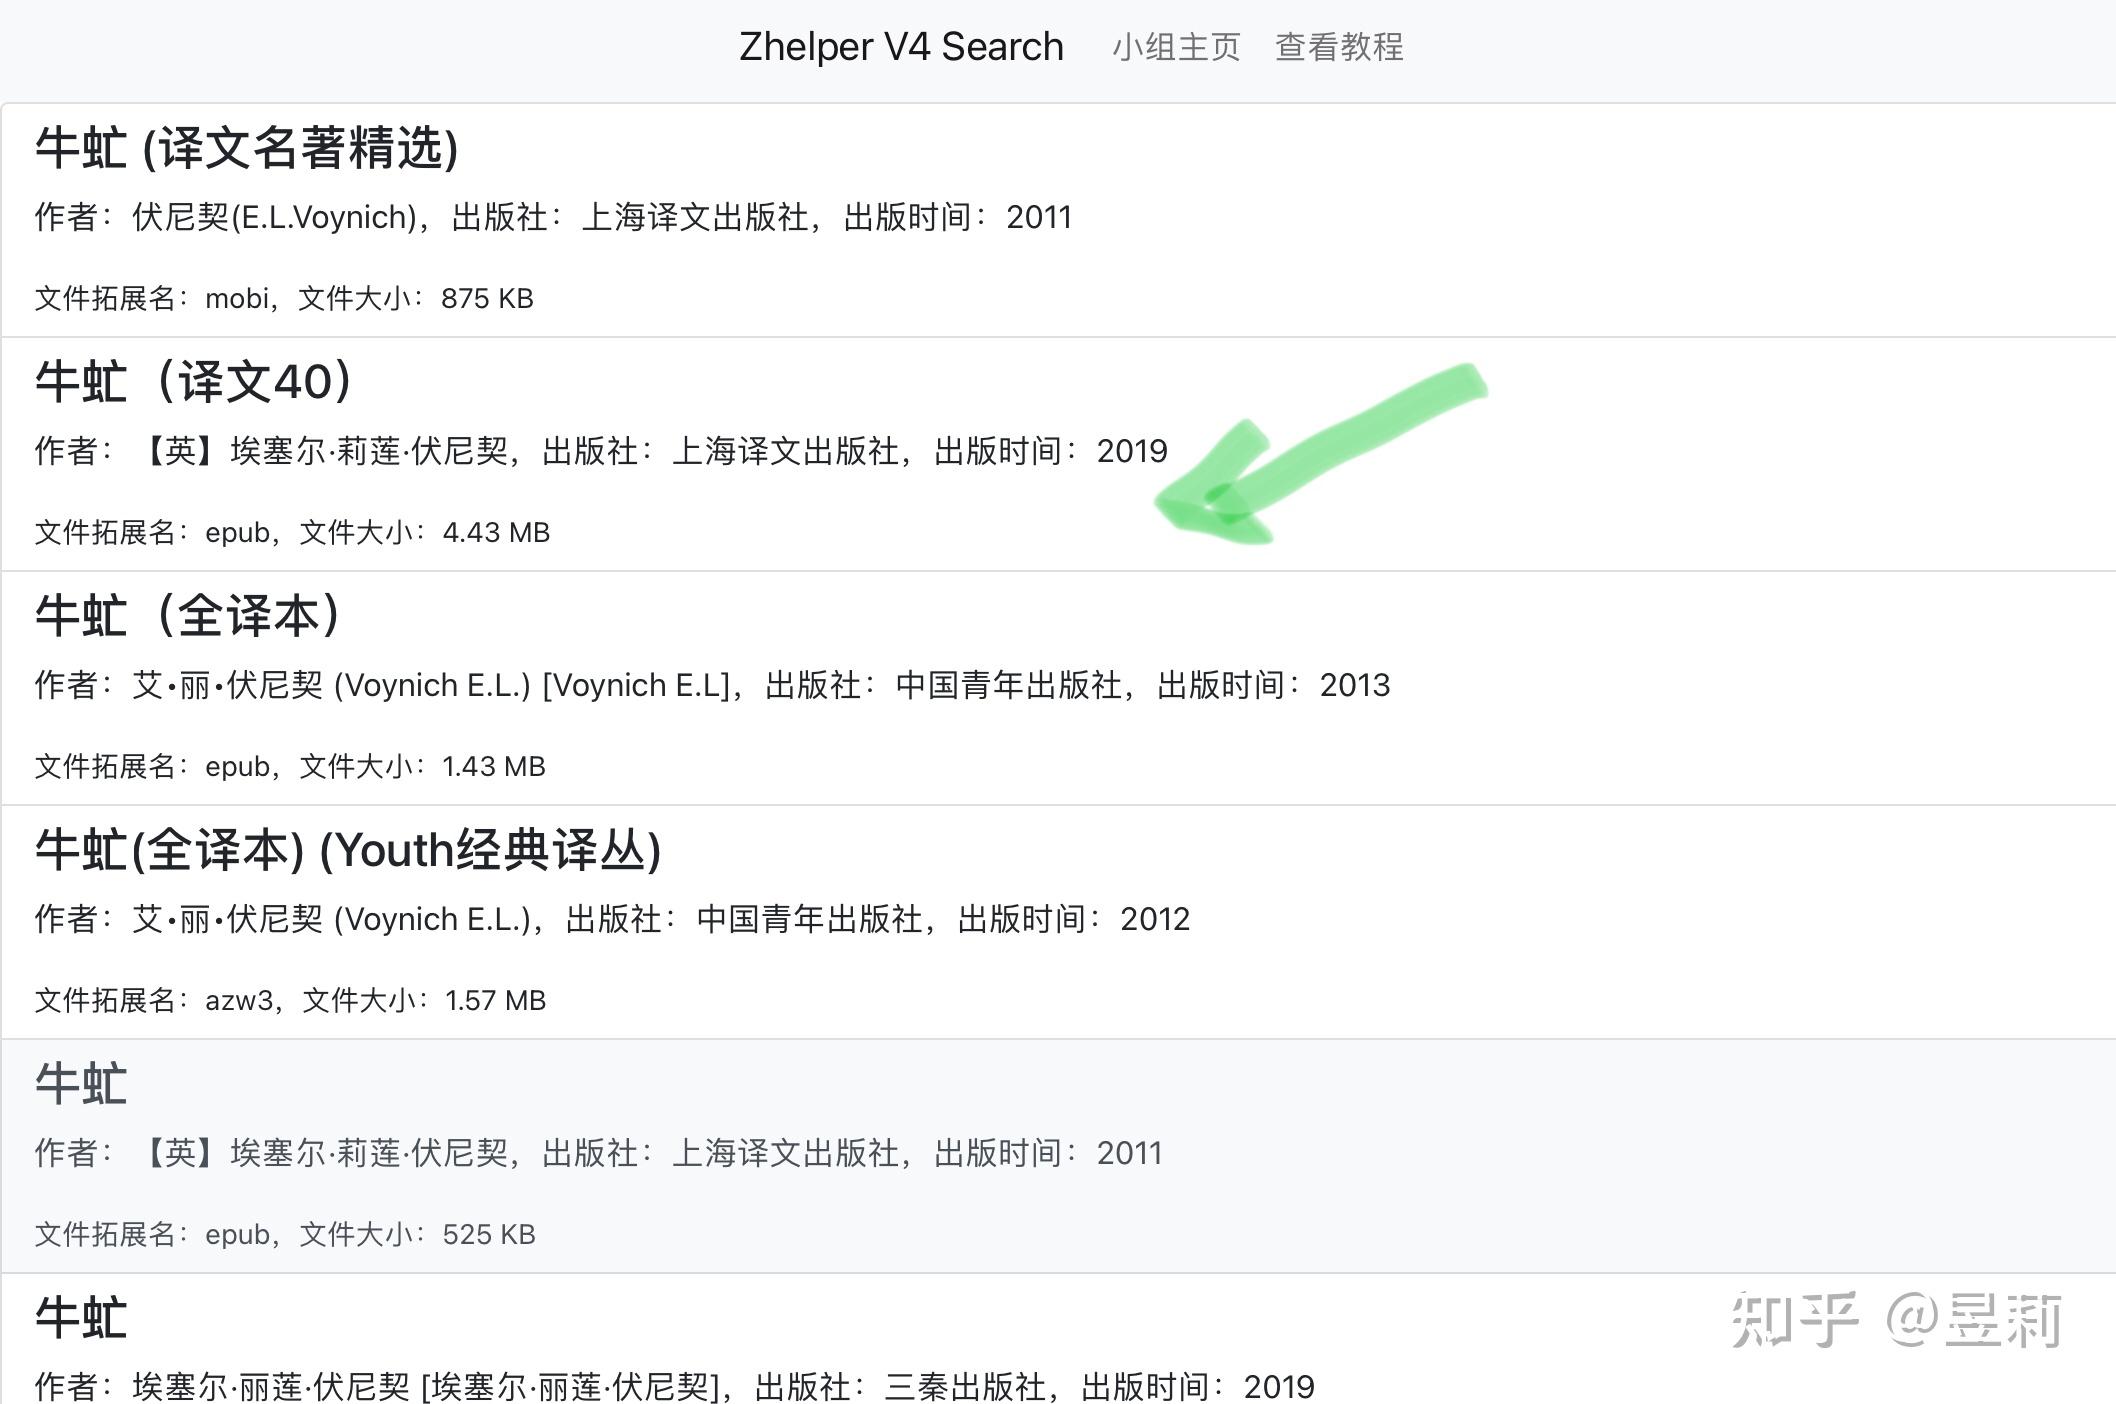Open the bottom 牛虻 三秦出版社 entry
Viewport: 2116px width, 1404px height.
80,1318
